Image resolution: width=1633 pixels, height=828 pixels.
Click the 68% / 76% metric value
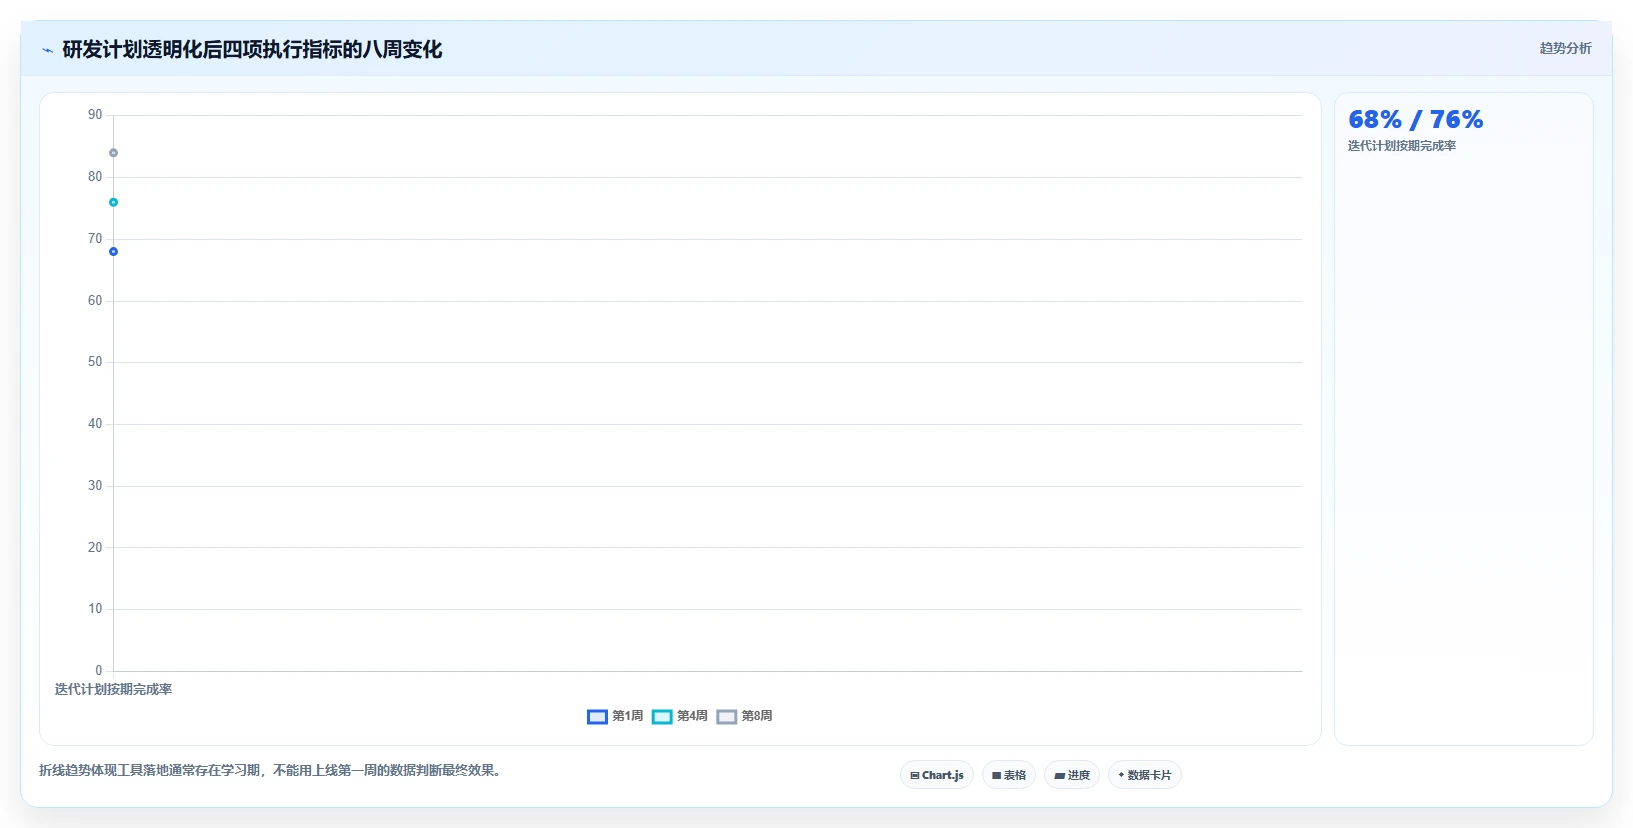pos(1416,120)
